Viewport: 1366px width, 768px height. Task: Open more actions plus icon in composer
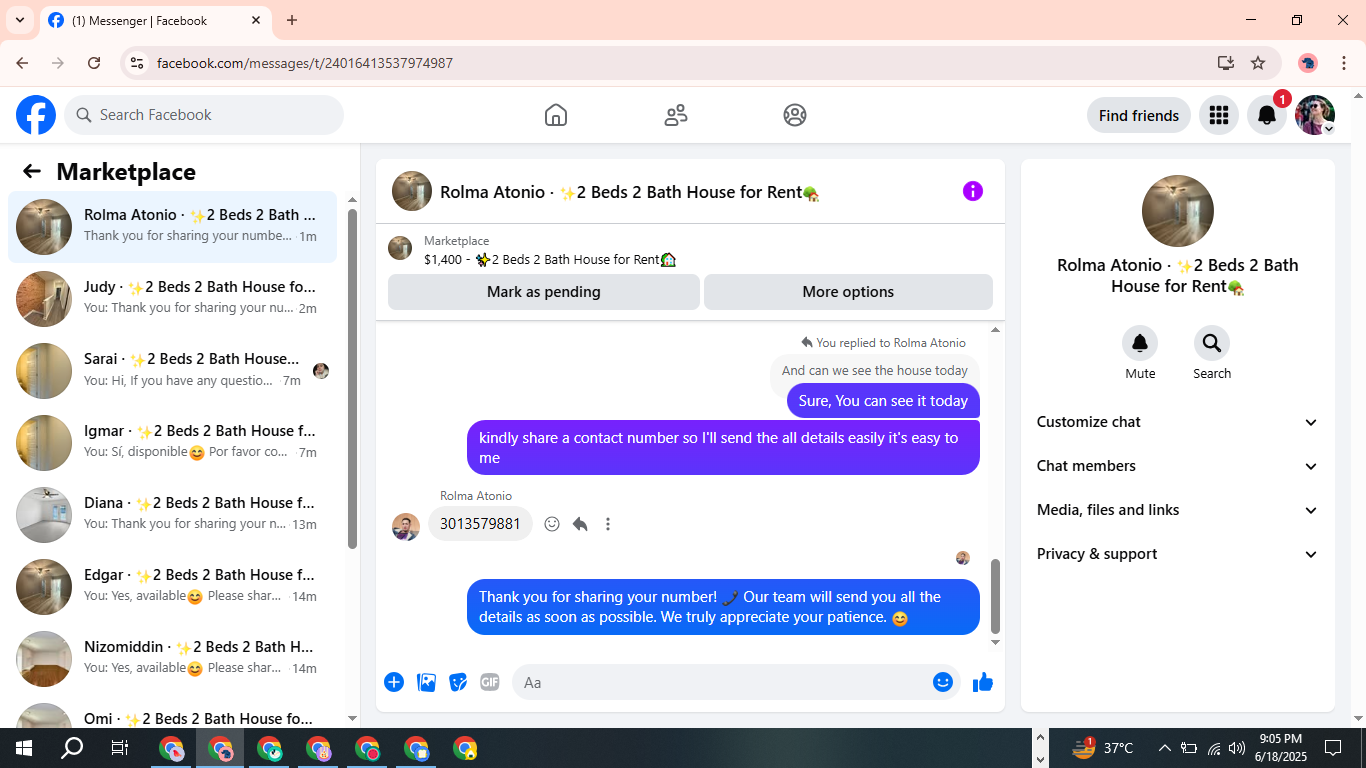(394, 682)
